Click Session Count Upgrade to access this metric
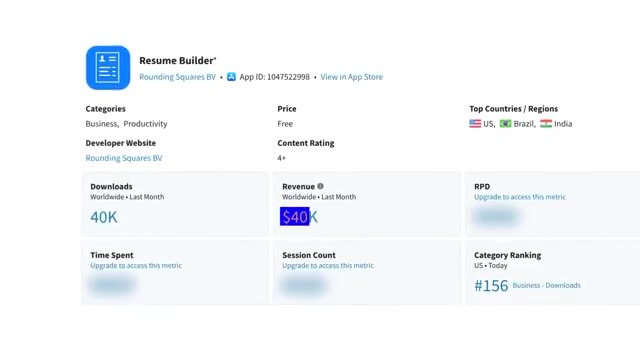This screenshot has height=360, width=640. coord(328,265)
